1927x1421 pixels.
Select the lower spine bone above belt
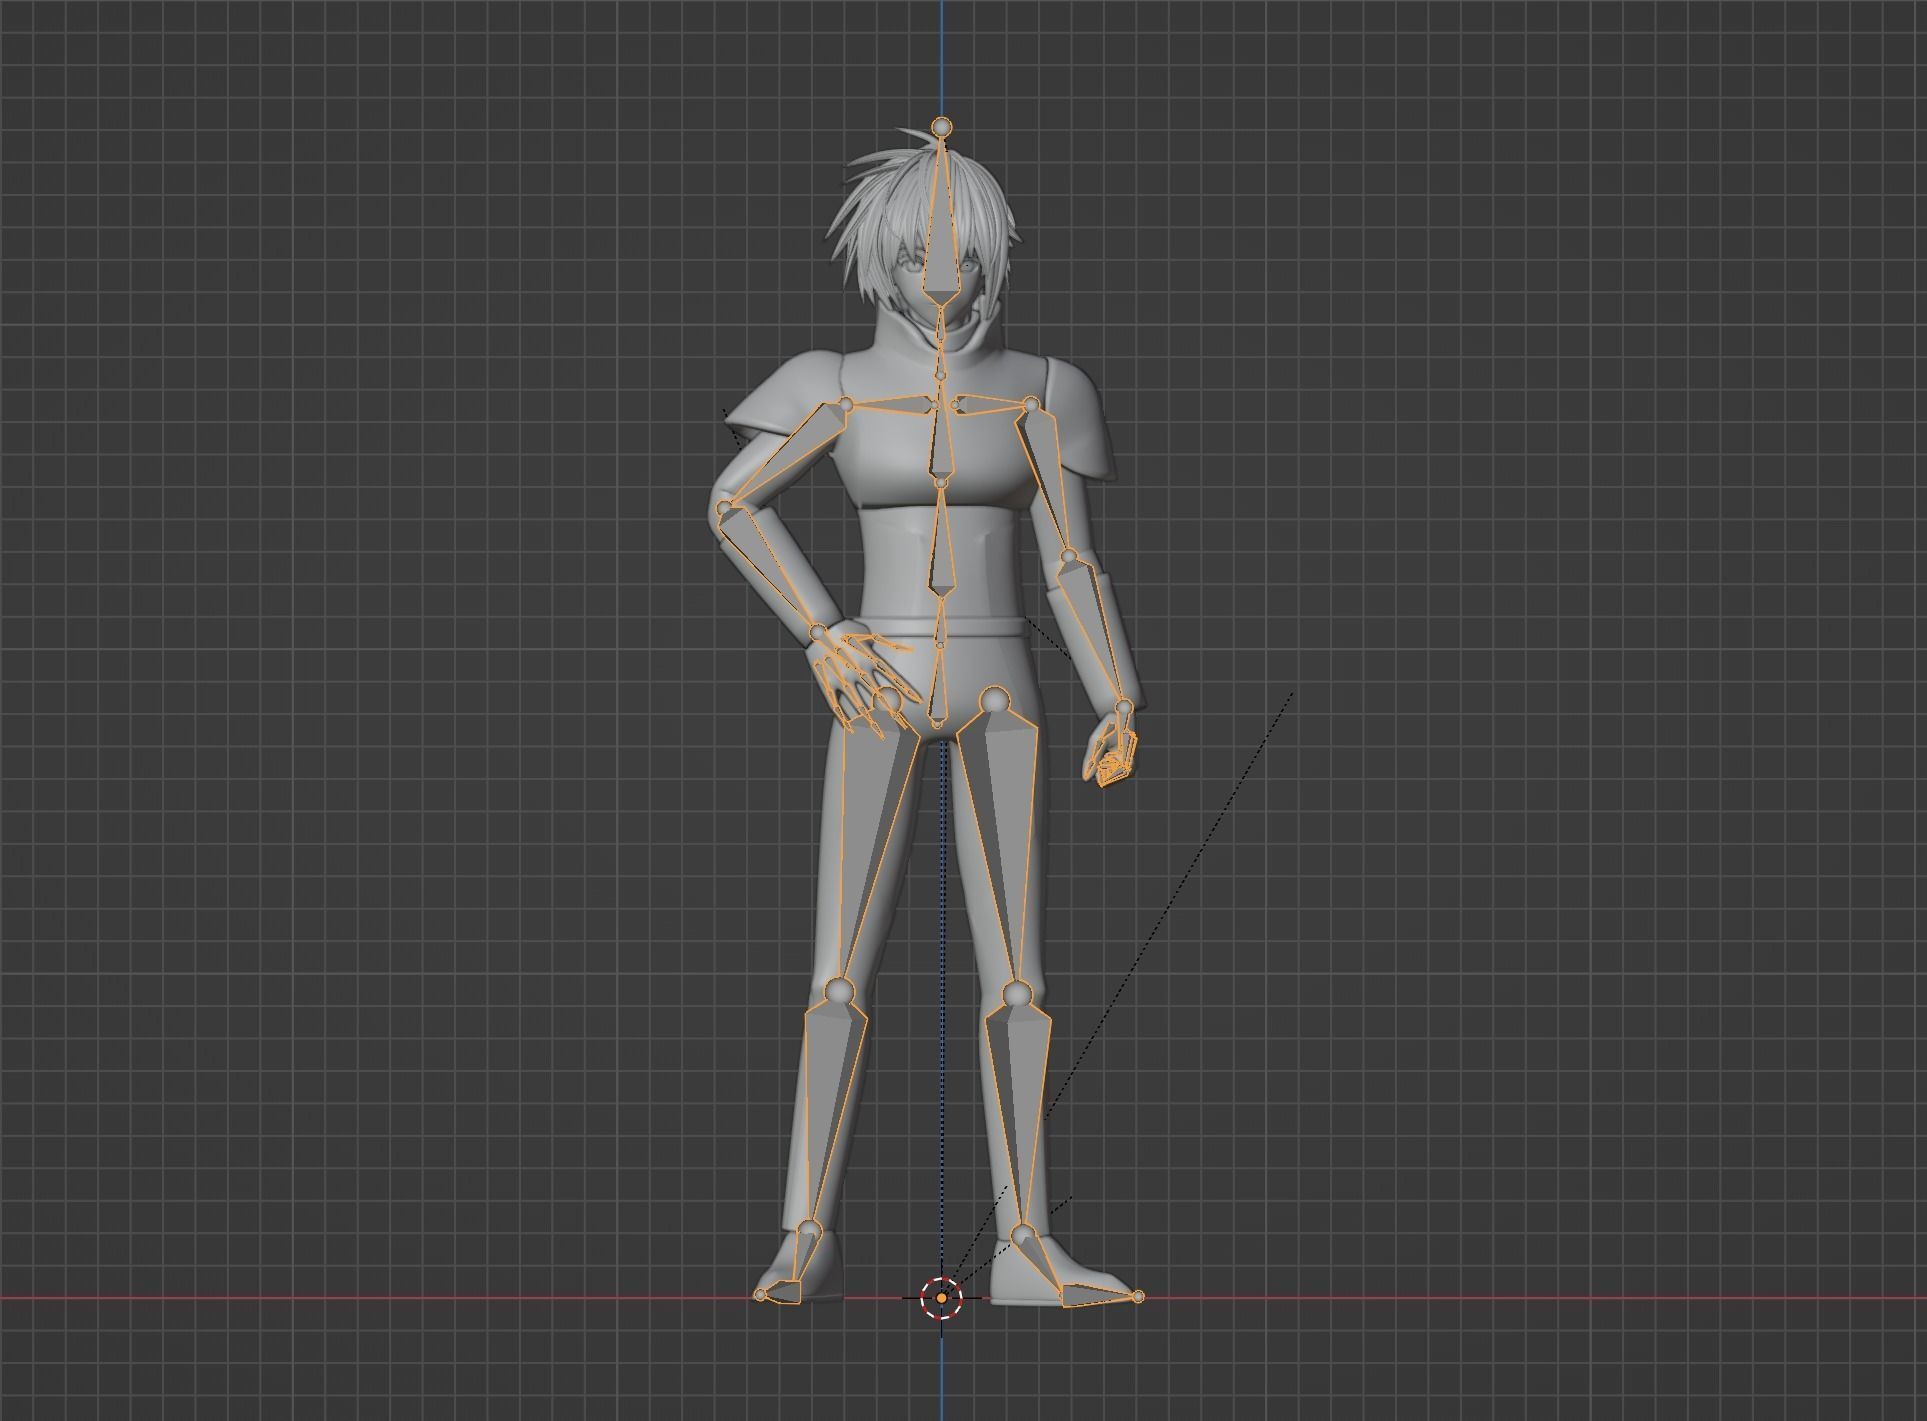[x=941, y=548]
